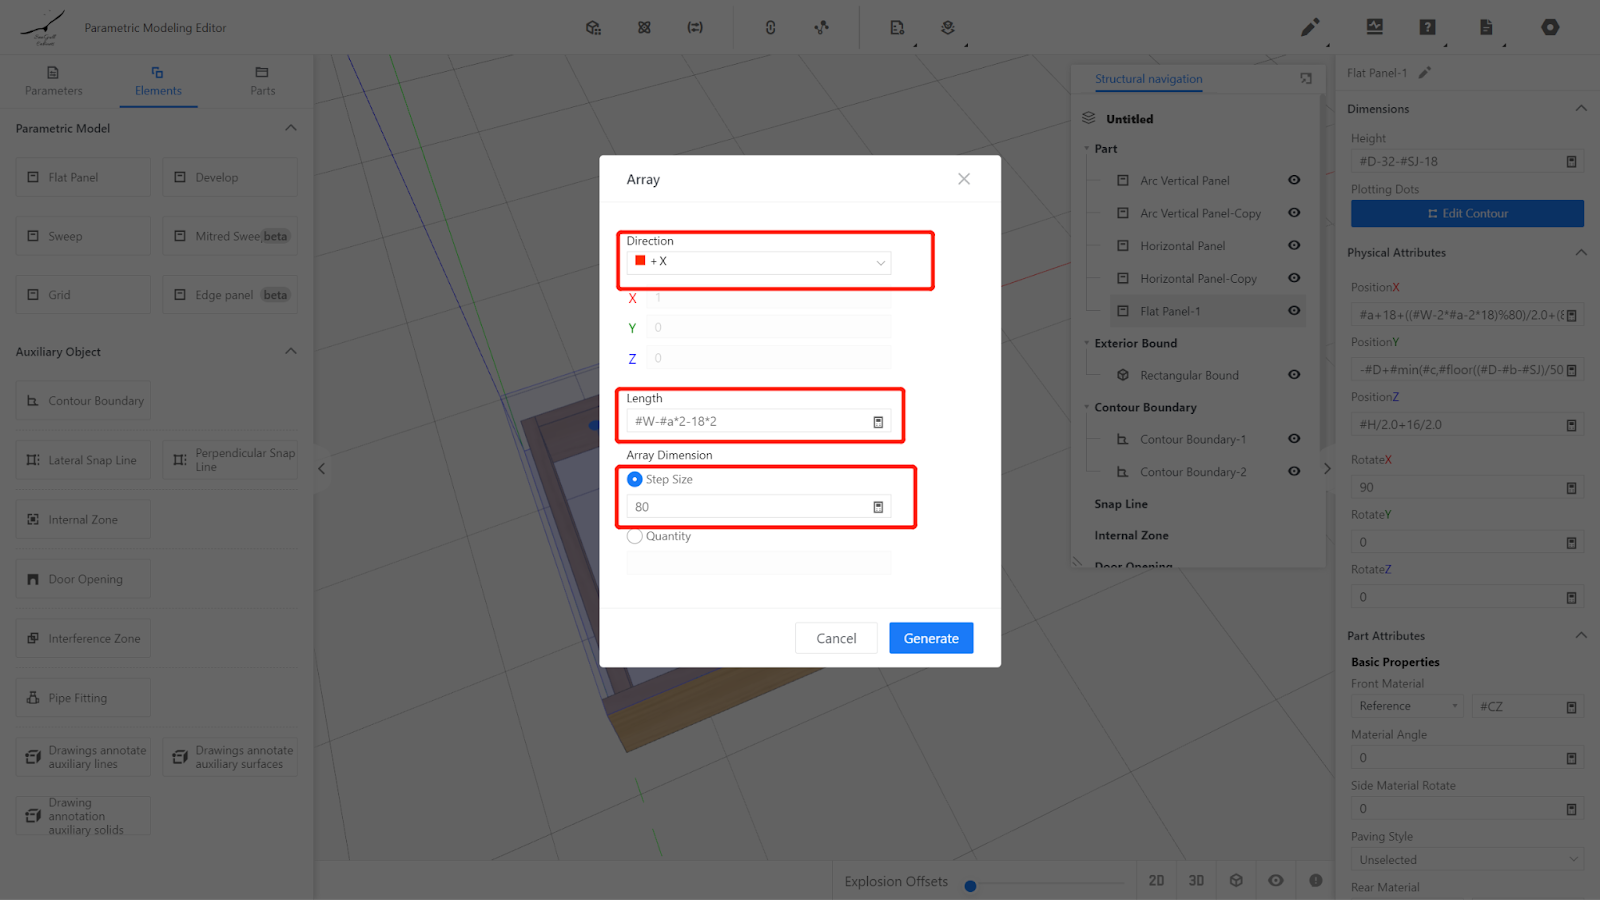Click the Explosion Offsets slider handle
This screenshot has height=900, width=1600.
pos(970,886)
